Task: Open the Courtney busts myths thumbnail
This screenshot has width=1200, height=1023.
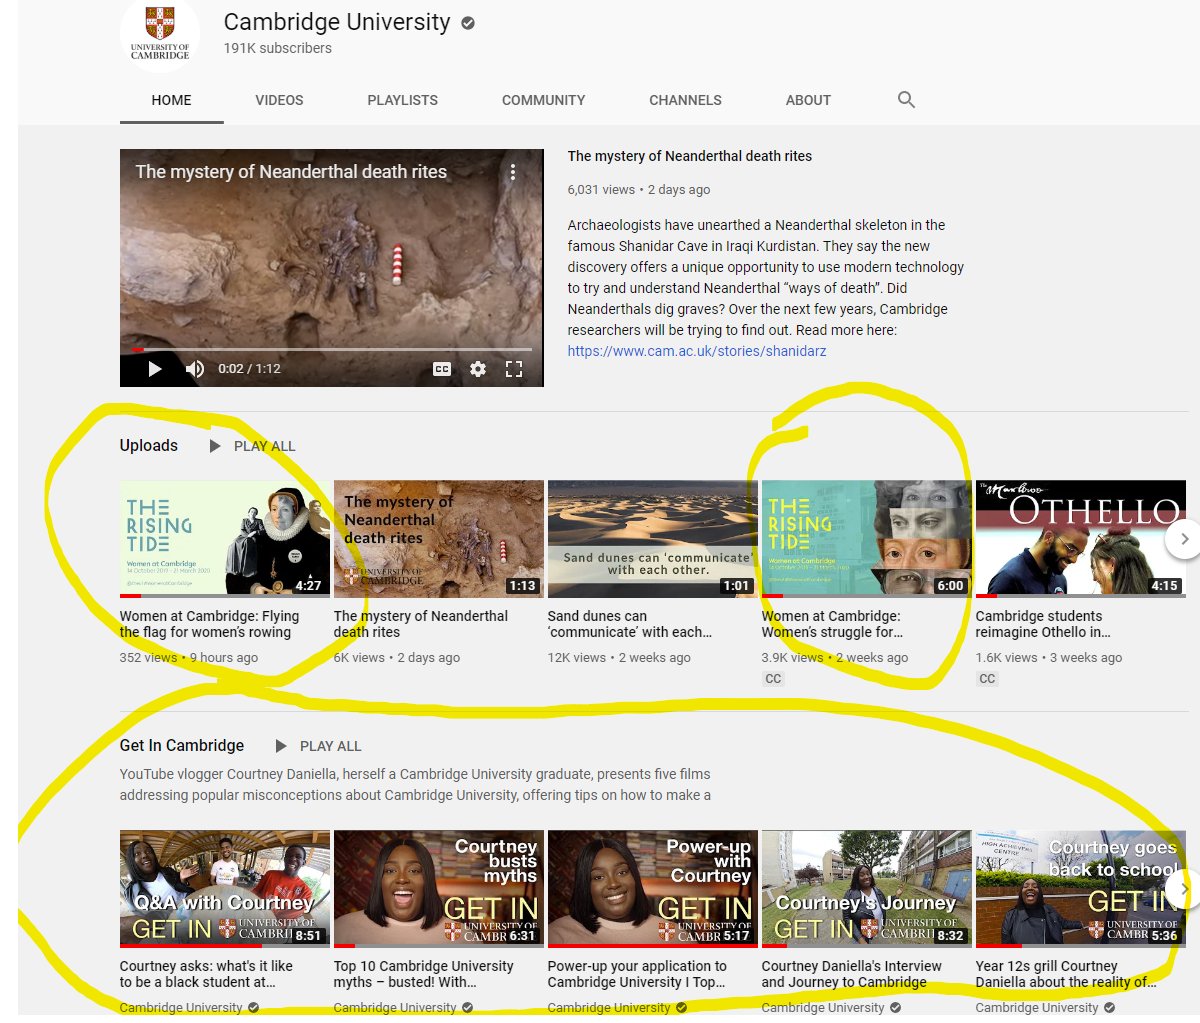Action: coord(439,888)
